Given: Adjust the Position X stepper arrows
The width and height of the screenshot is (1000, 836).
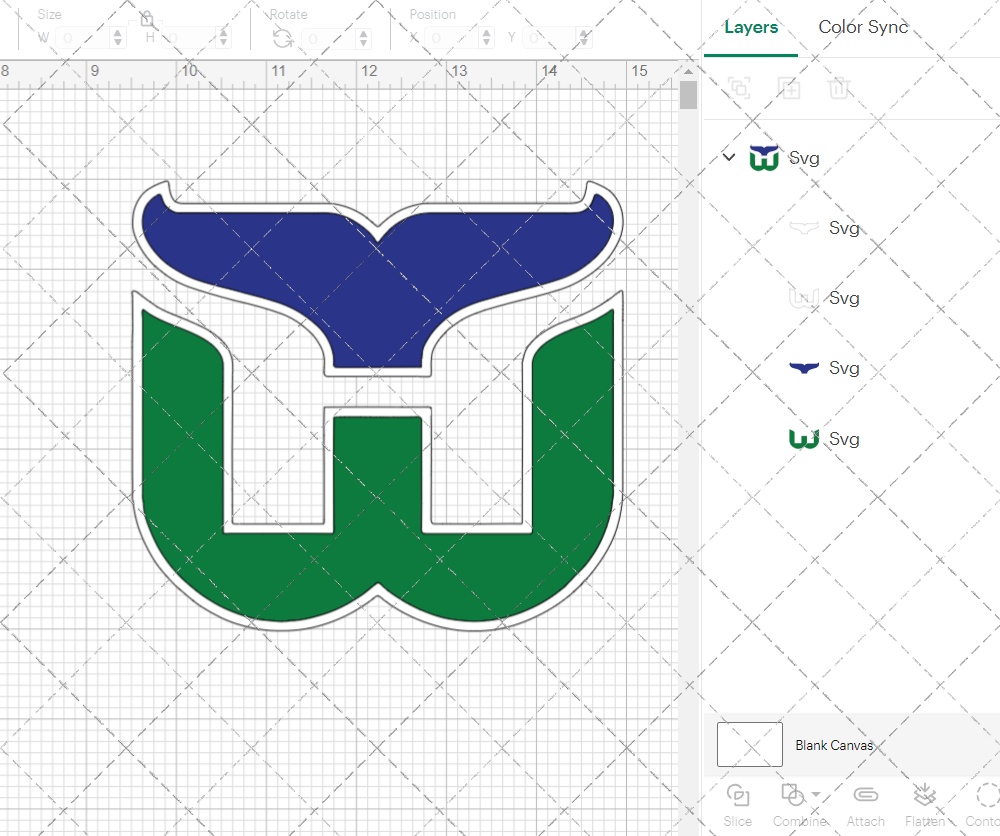Looking at the screenshot, I should [x=487, y=38].
